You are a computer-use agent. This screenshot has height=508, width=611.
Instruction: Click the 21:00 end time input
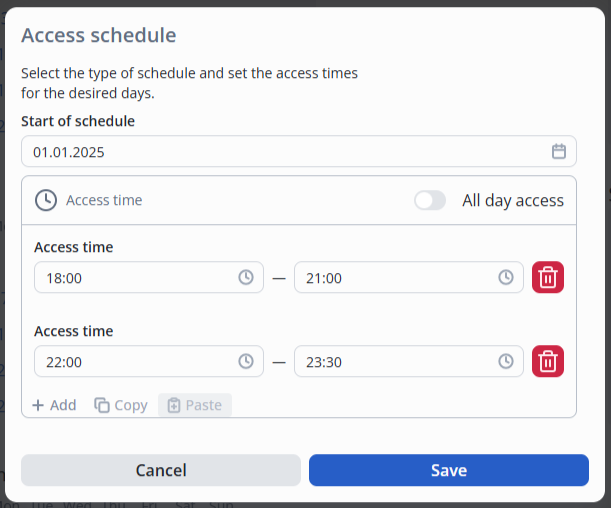tap(390, 278)
